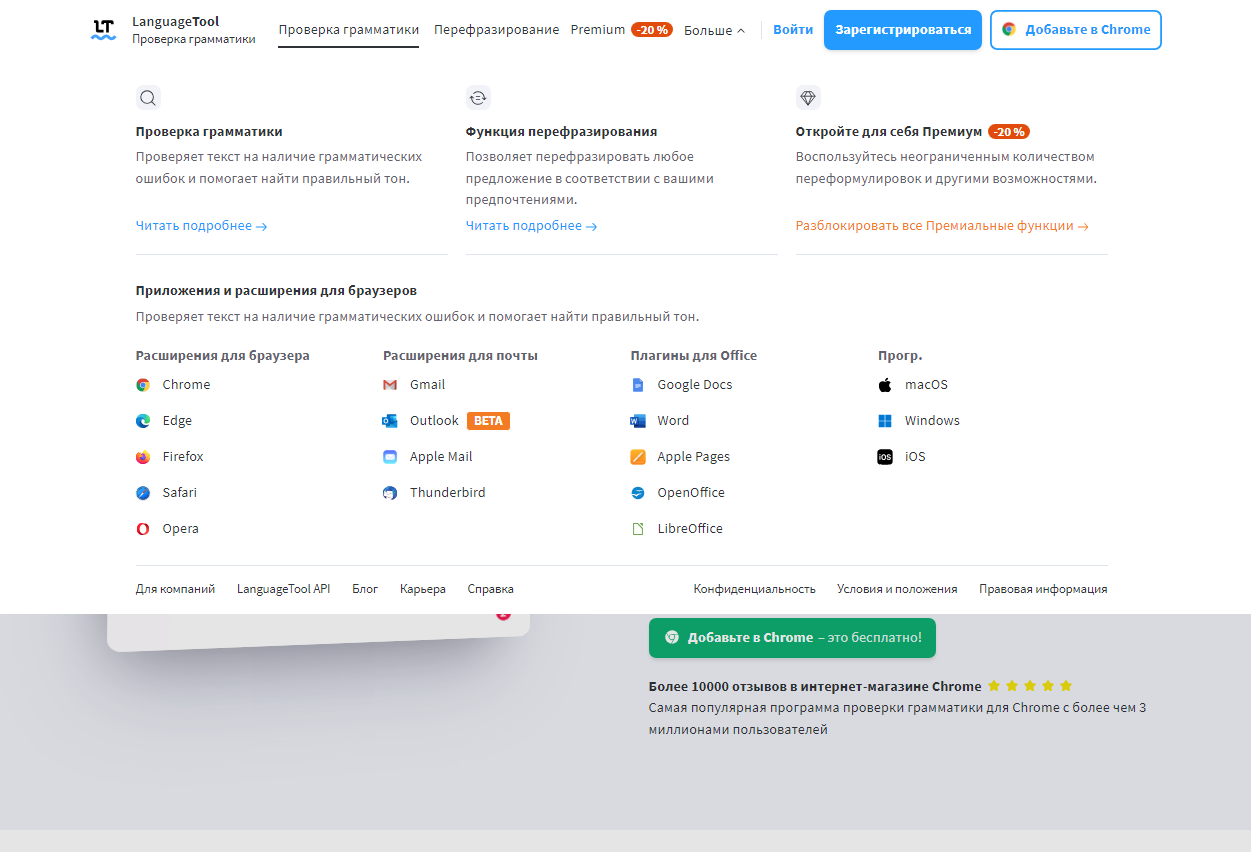The height and width of the screenshot is (852, 1251).
Task: Open Читать подробнее under Проверка грамматики
Action: pyautogui.click(x=202, y=226)
